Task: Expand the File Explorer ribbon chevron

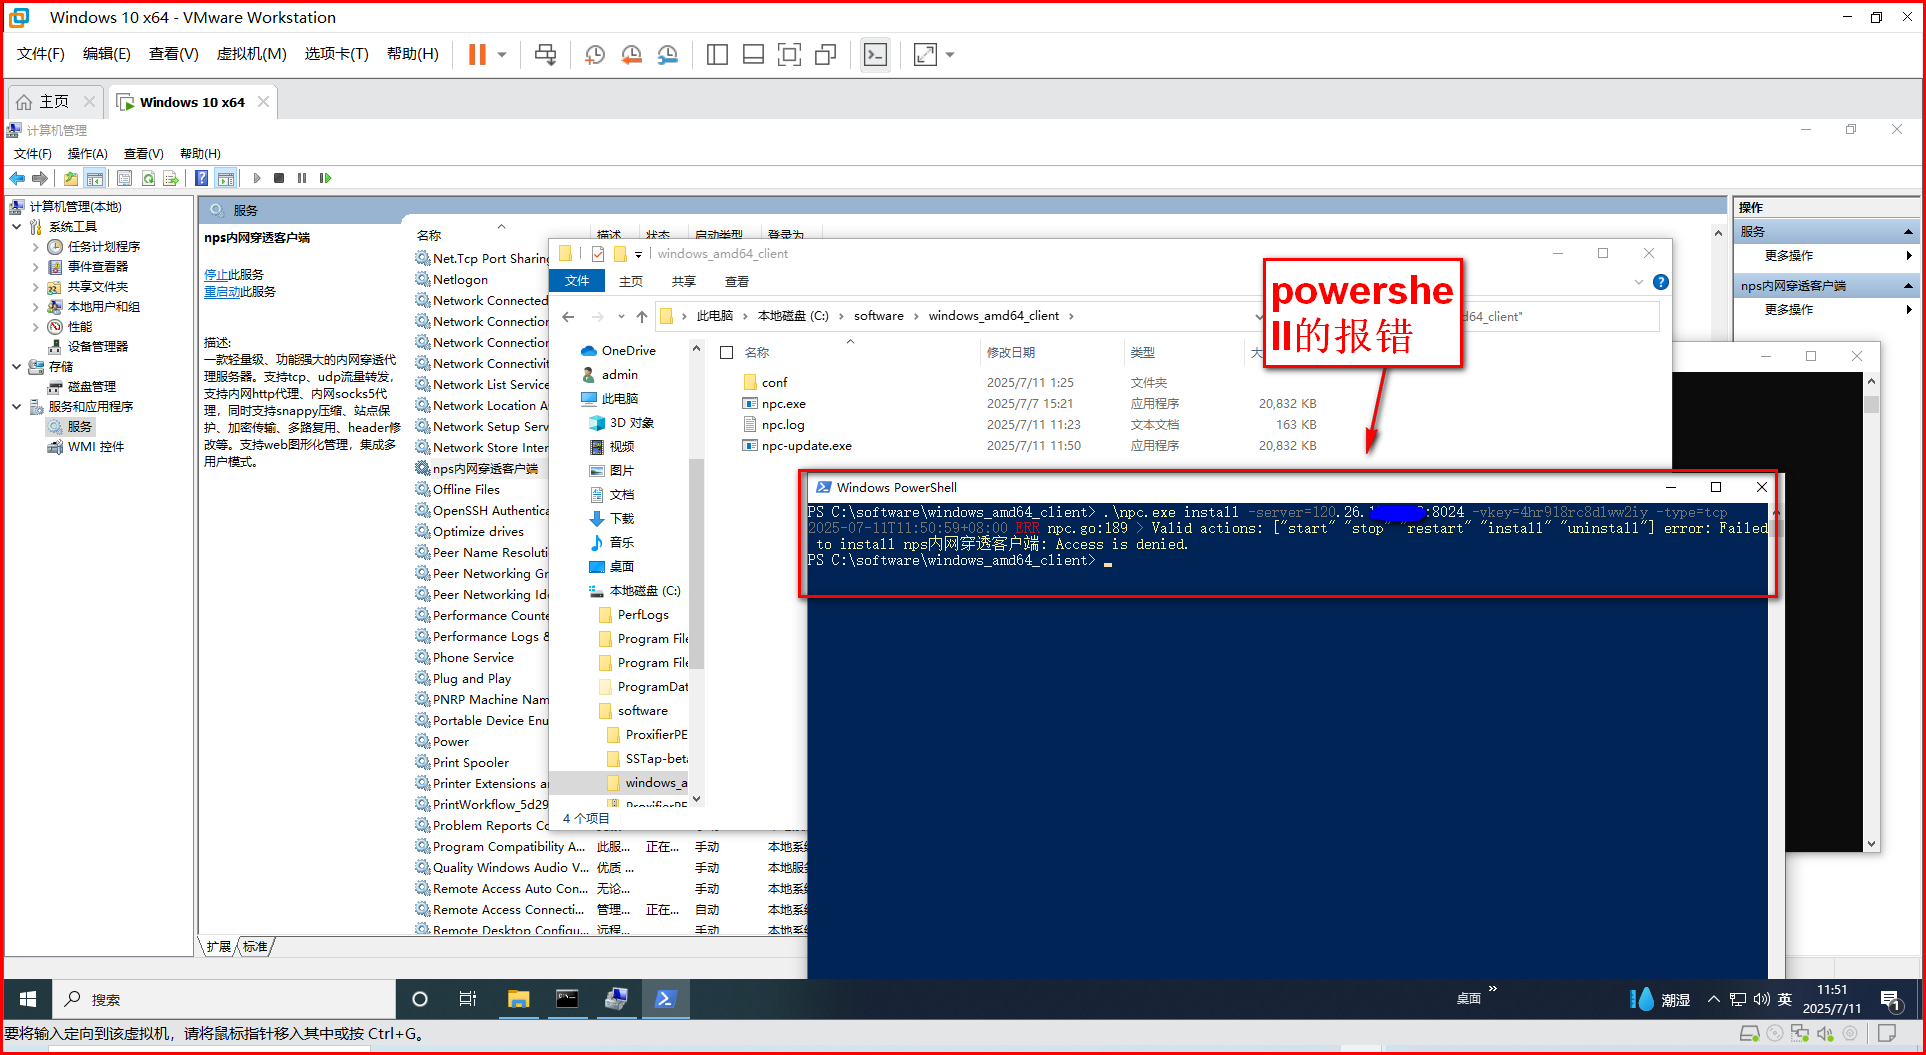Action: [x=1638, y=282]
